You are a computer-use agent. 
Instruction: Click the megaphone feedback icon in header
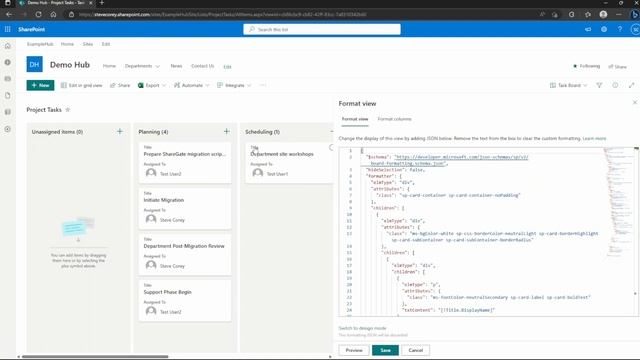point(588,29)
